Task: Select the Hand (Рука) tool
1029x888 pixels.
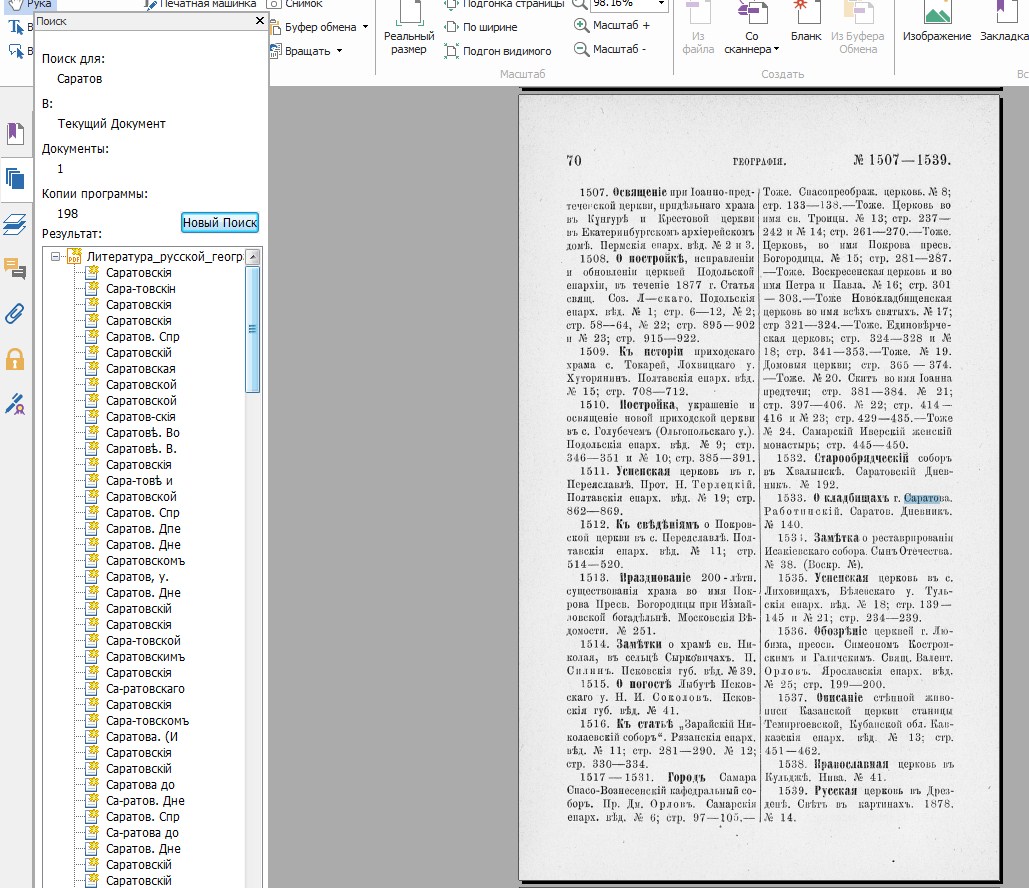Action: [30, 4]
